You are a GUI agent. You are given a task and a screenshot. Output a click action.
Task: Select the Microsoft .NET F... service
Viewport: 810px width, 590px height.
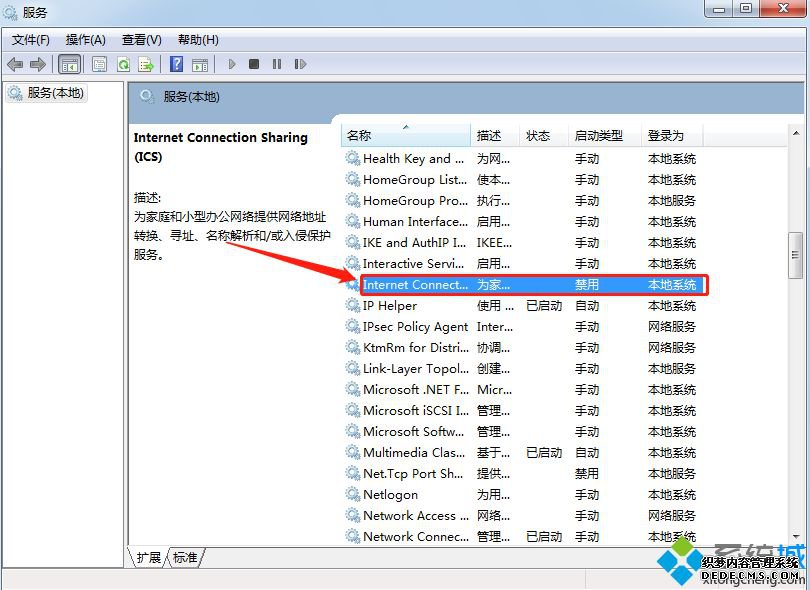522,390
